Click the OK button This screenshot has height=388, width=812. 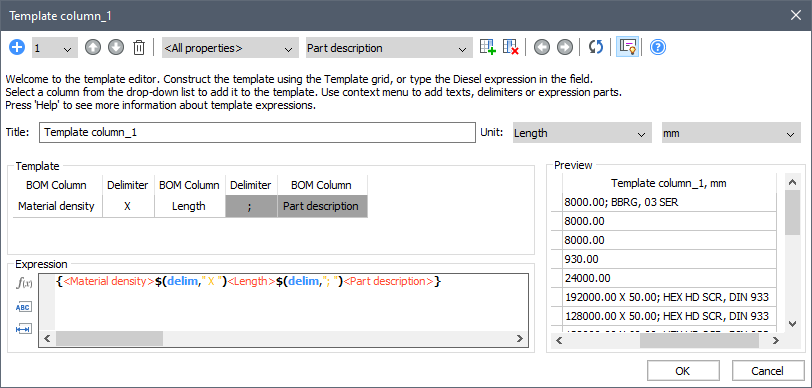[683, 371]
